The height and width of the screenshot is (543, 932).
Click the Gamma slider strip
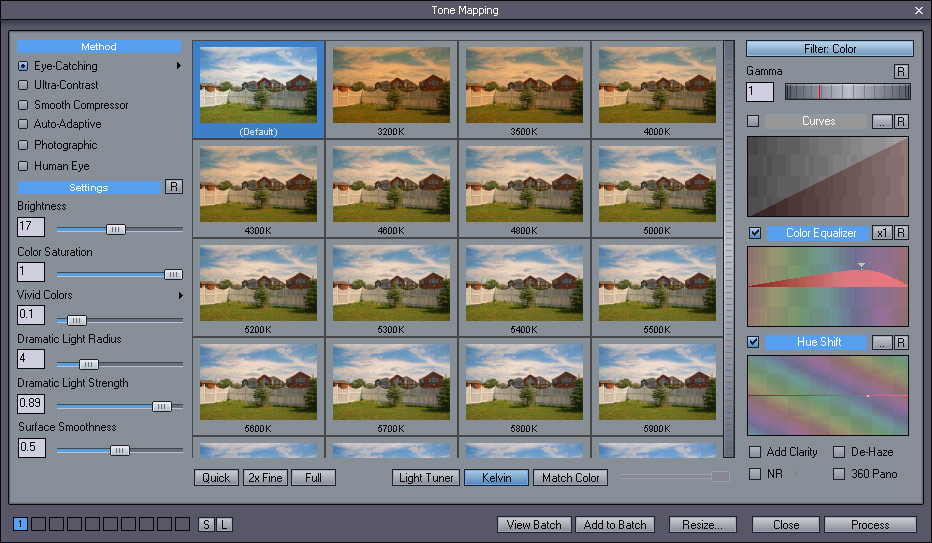pyautogui.click(x=848, y=91)
